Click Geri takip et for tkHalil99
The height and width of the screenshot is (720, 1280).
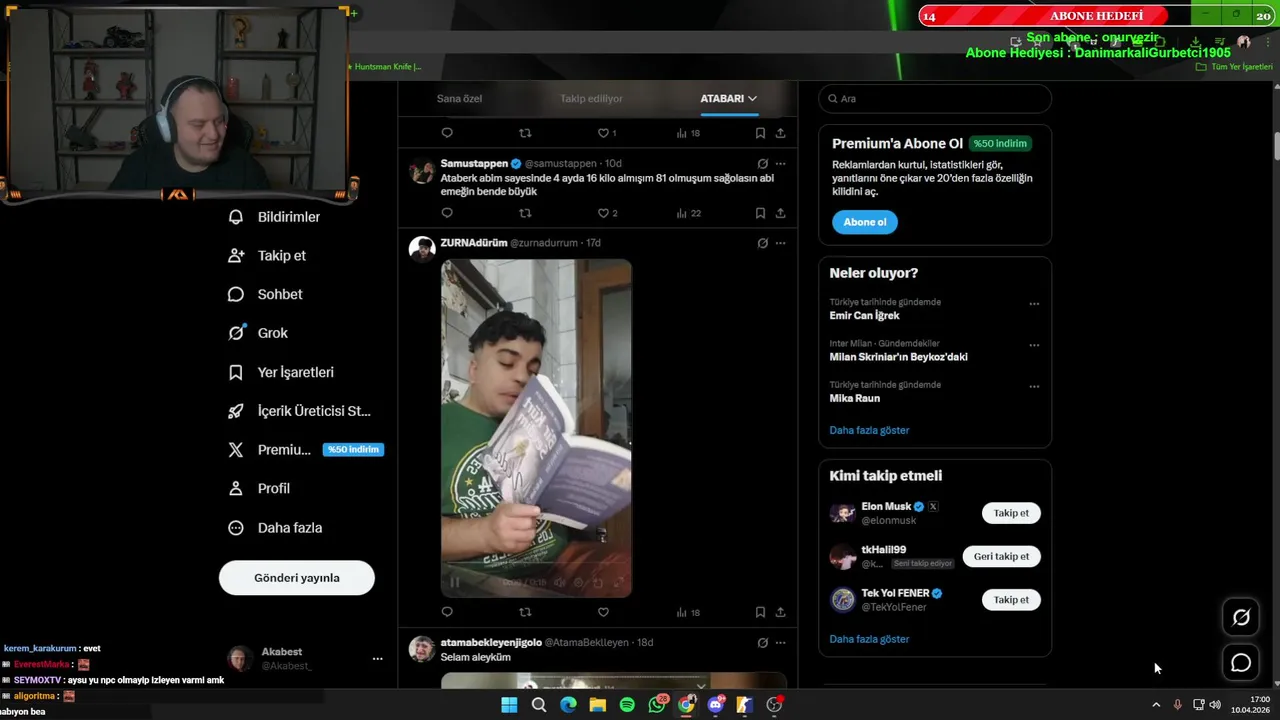tap(1001, 556)
